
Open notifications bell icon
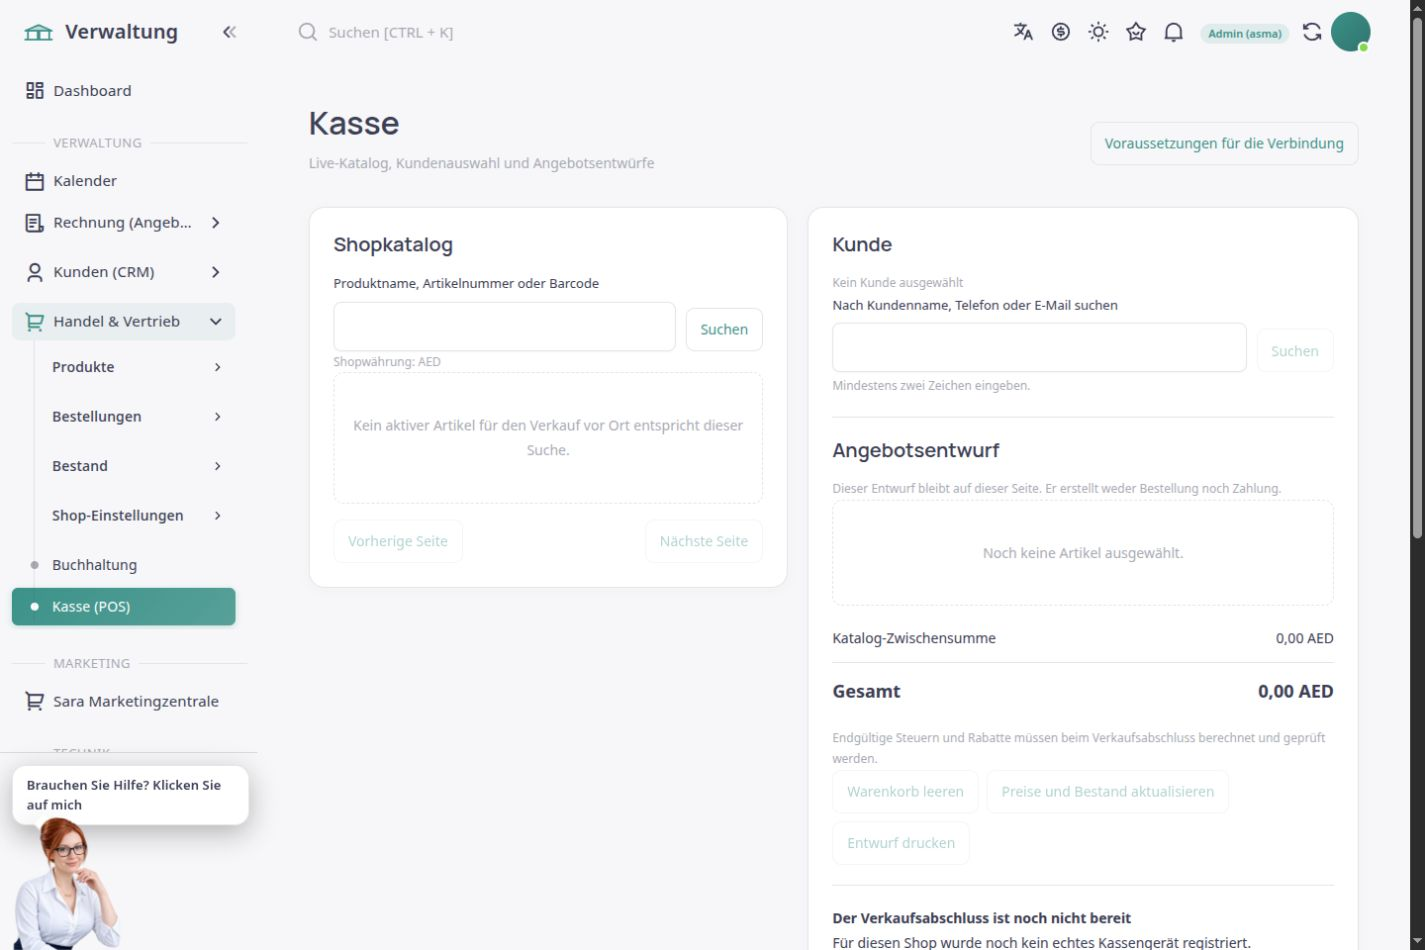pyautogui.click(x=1174, y=32)
